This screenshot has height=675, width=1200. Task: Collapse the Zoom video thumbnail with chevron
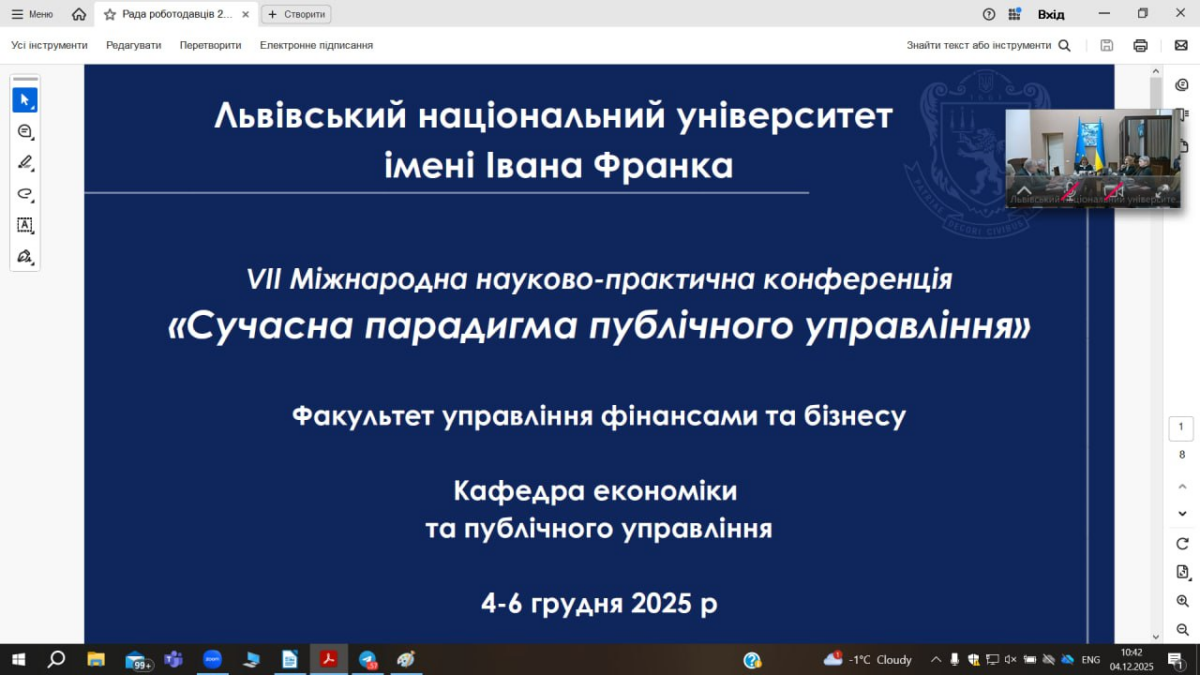1024,190
